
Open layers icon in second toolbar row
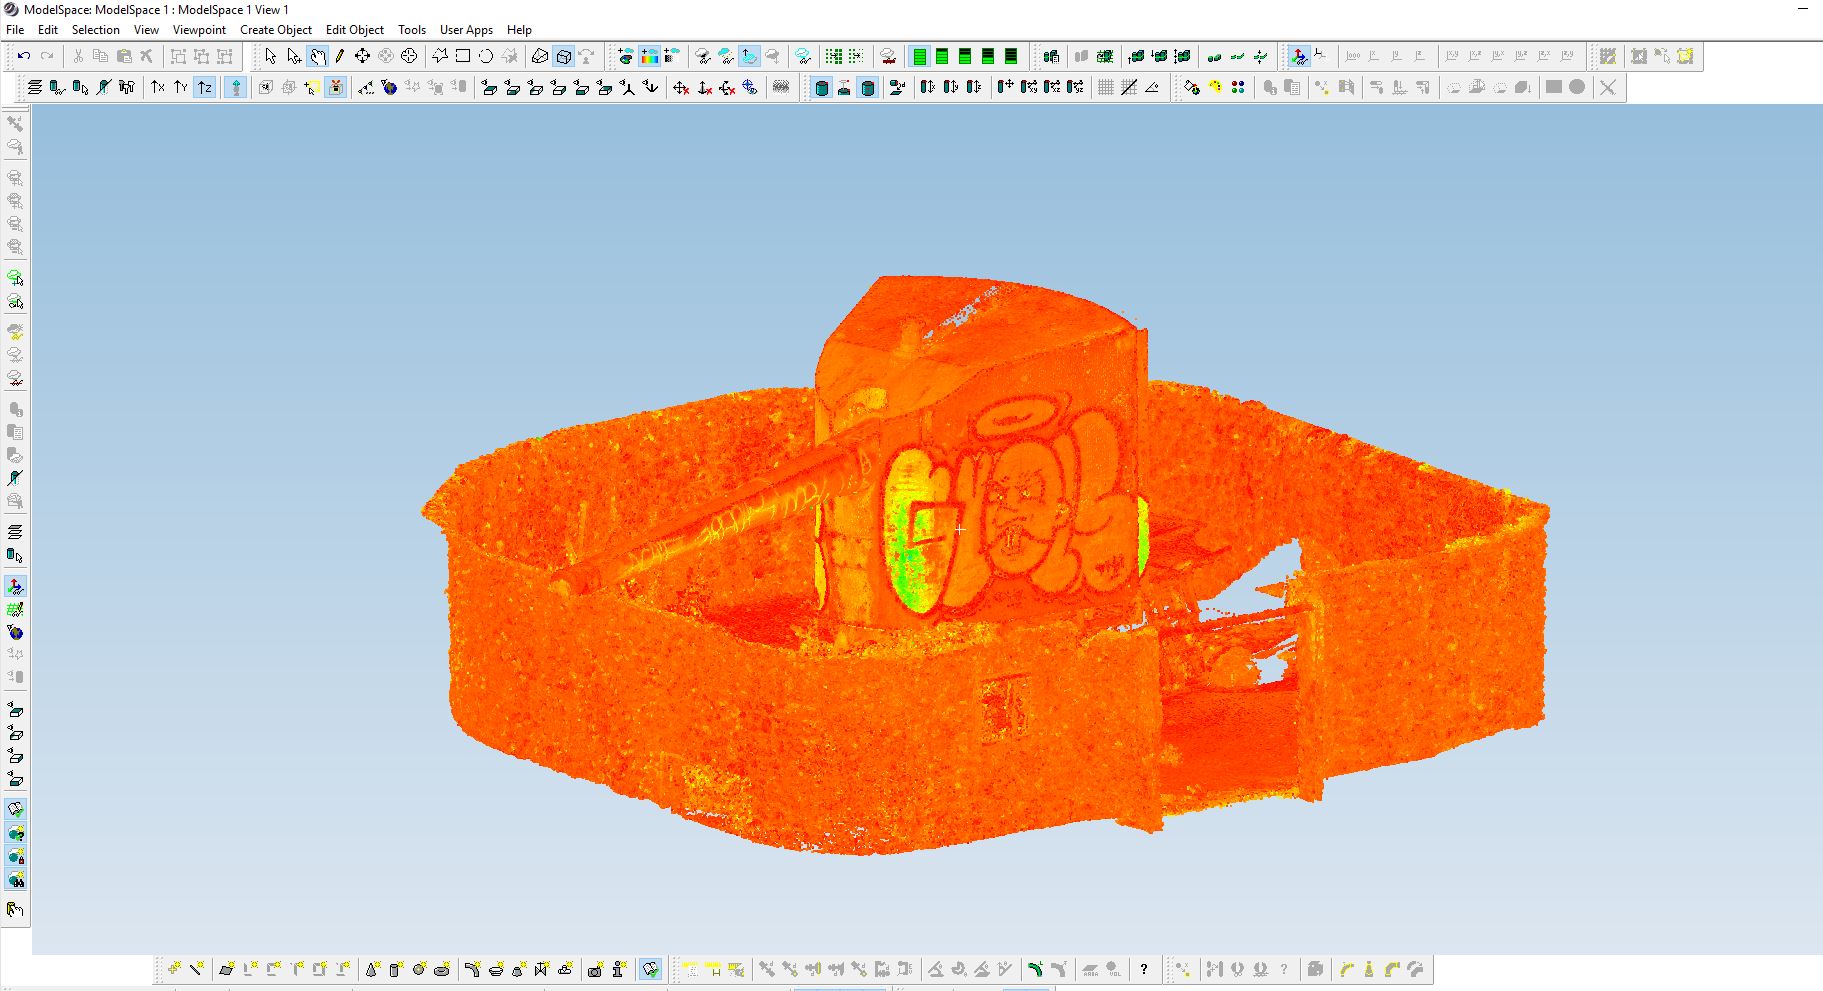click(35, 87)
